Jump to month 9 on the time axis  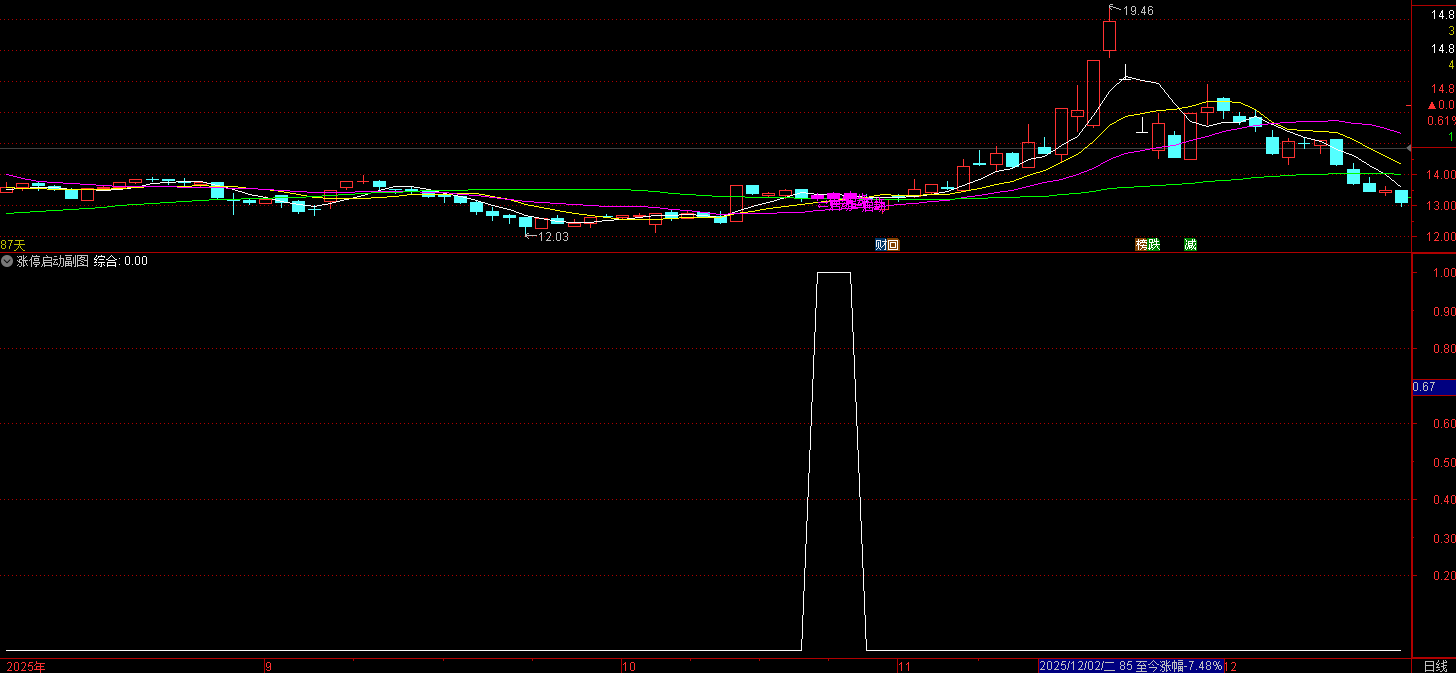click(268, 666)
